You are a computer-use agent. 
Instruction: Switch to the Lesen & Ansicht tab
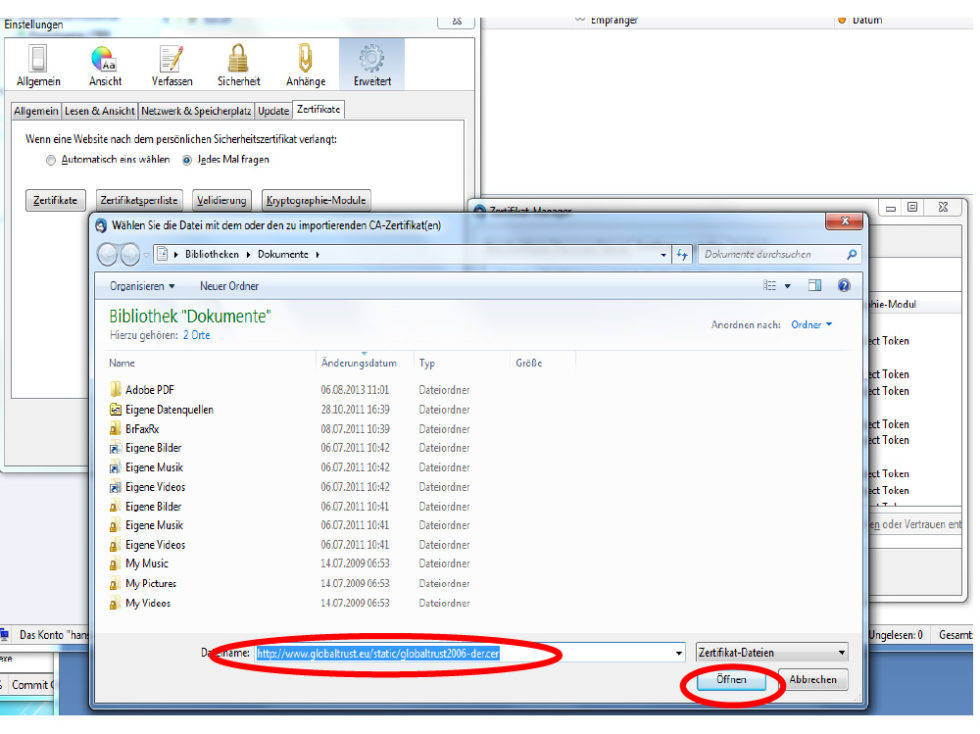click(100, 111)
